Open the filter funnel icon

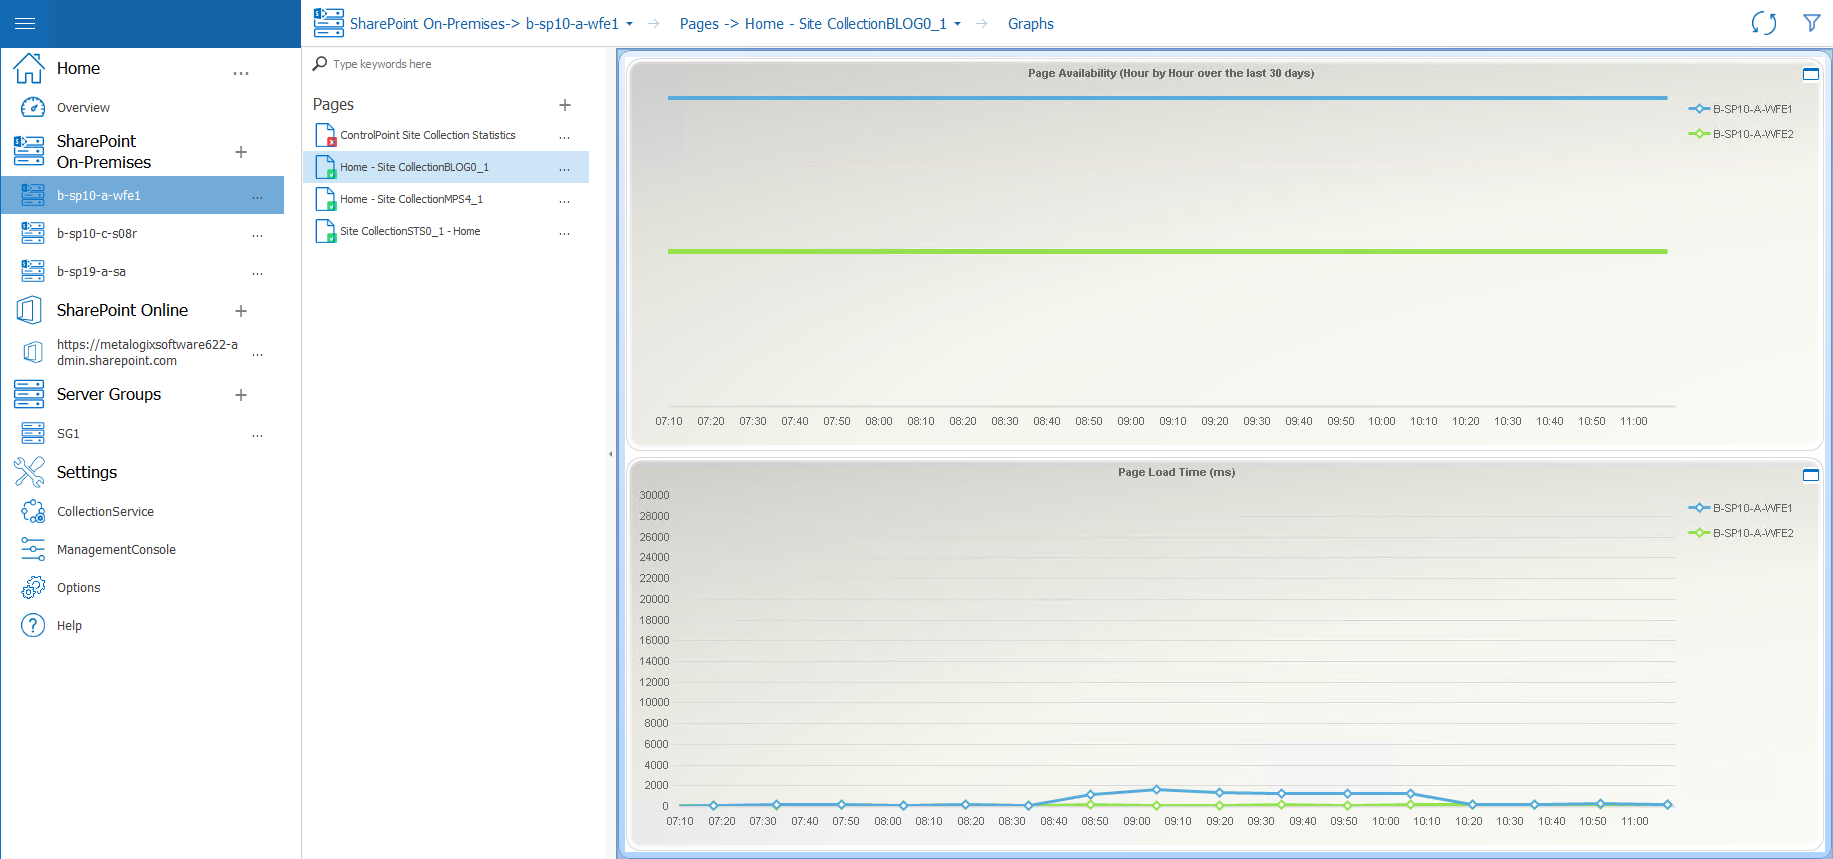[x=1811, y=23]
